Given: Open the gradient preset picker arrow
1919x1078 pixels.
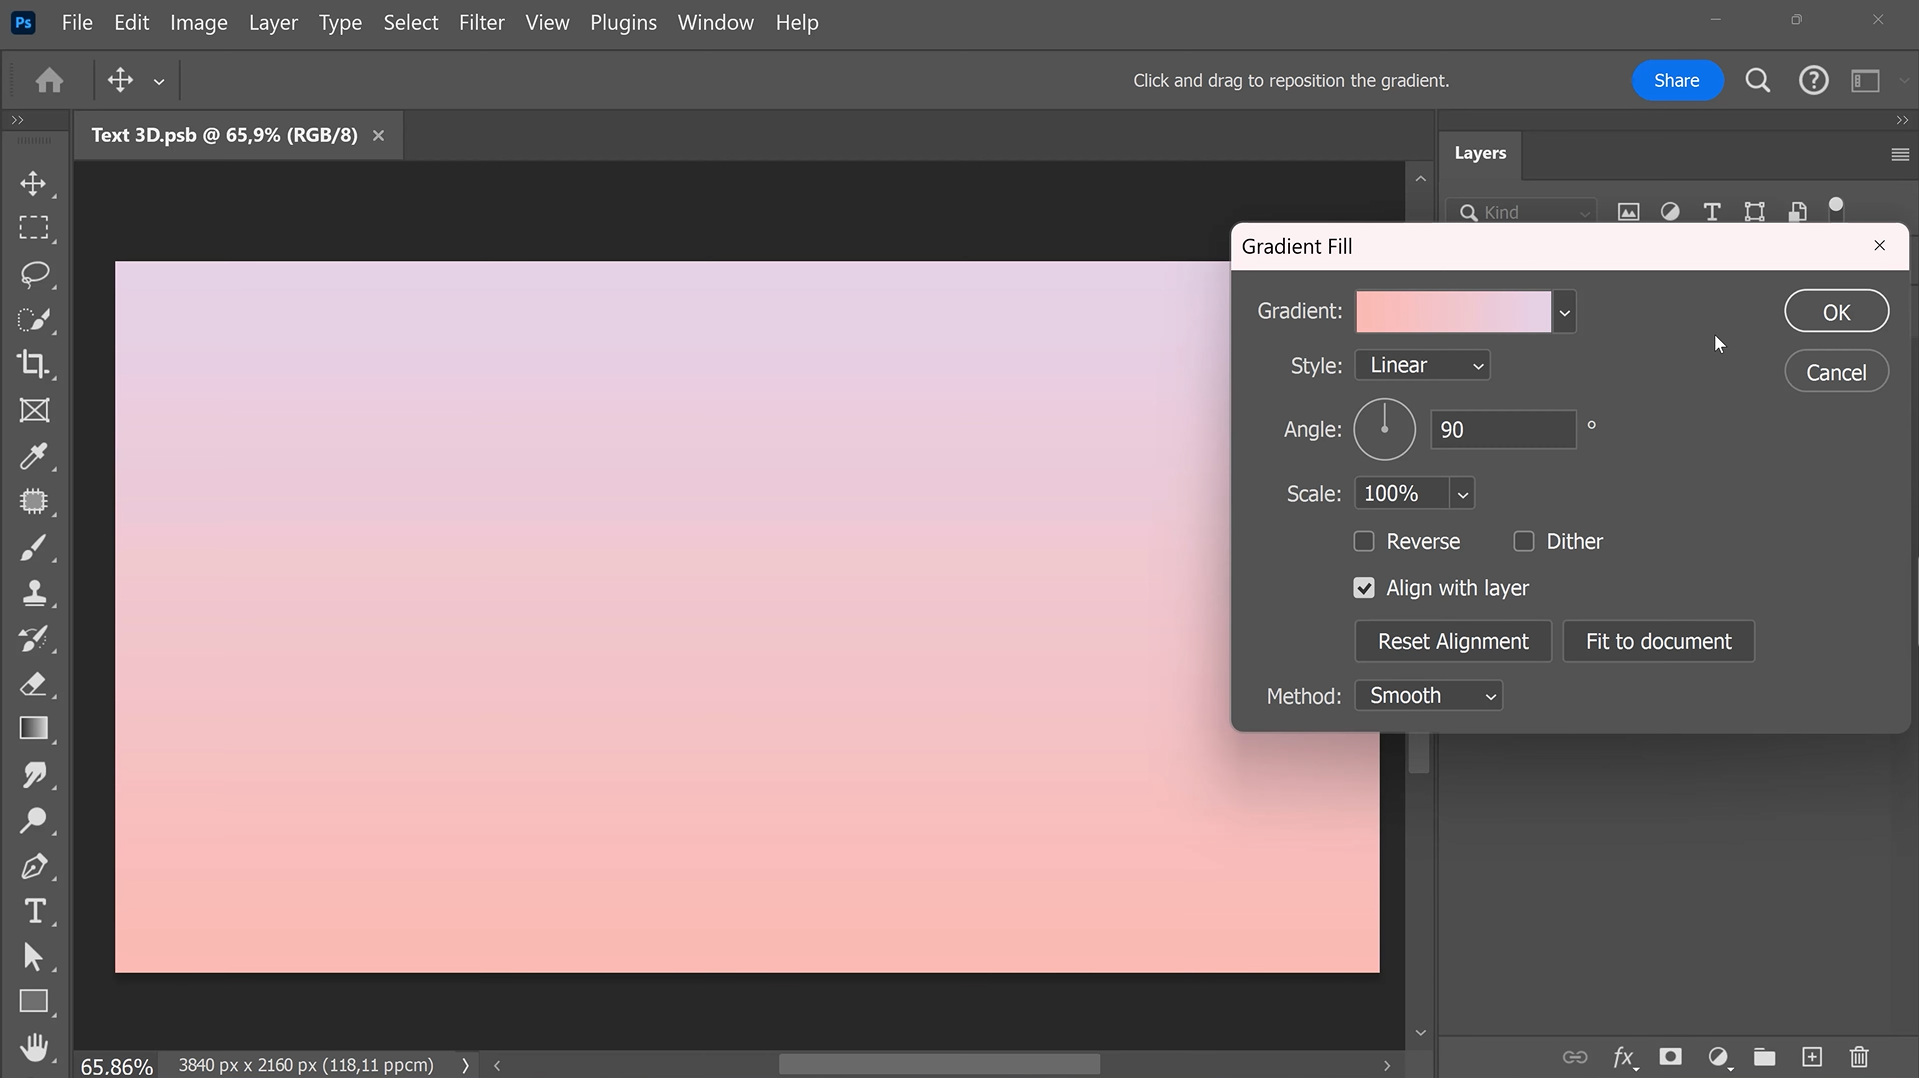Looking at the screenshot, I should click(1564, 312).
